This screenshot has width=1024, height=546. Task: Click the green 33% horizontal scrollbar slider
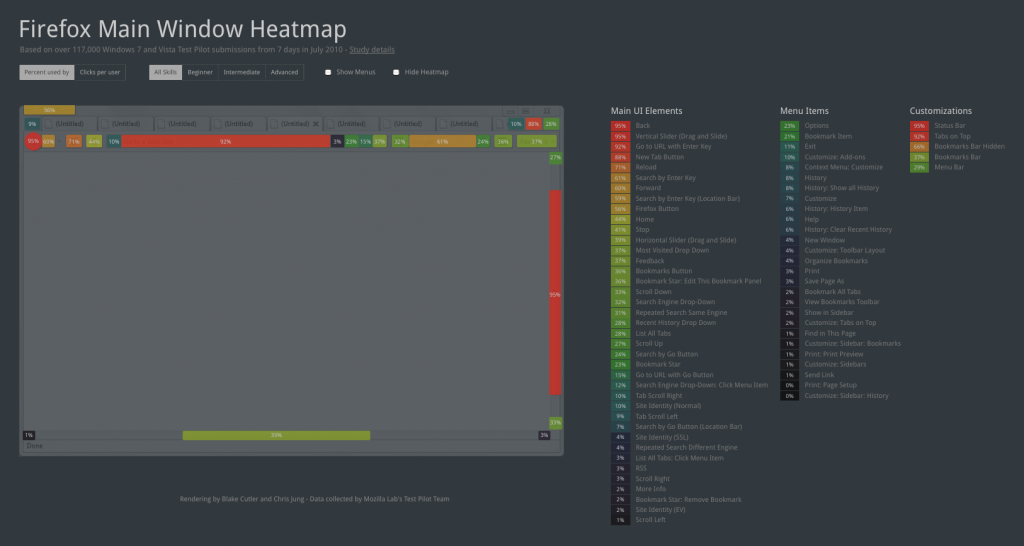point(276,435)
